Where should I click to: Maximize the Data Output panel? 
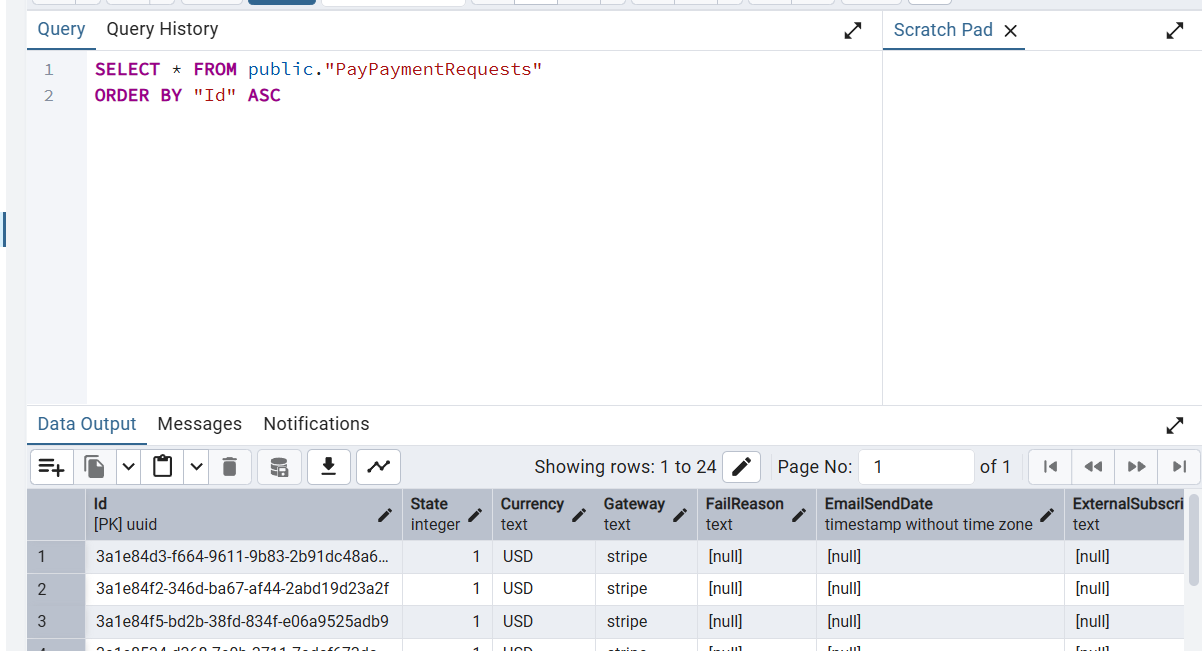[1175, 426]
